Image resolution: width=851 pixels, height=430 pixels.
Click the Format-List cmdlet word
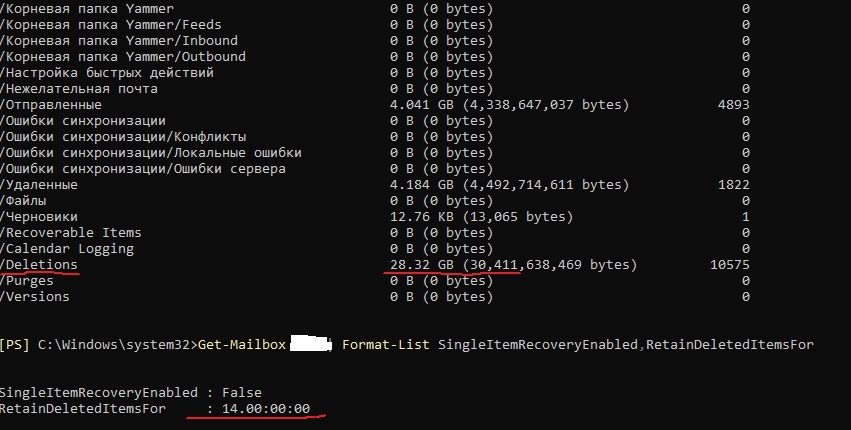tap(386, 345)
